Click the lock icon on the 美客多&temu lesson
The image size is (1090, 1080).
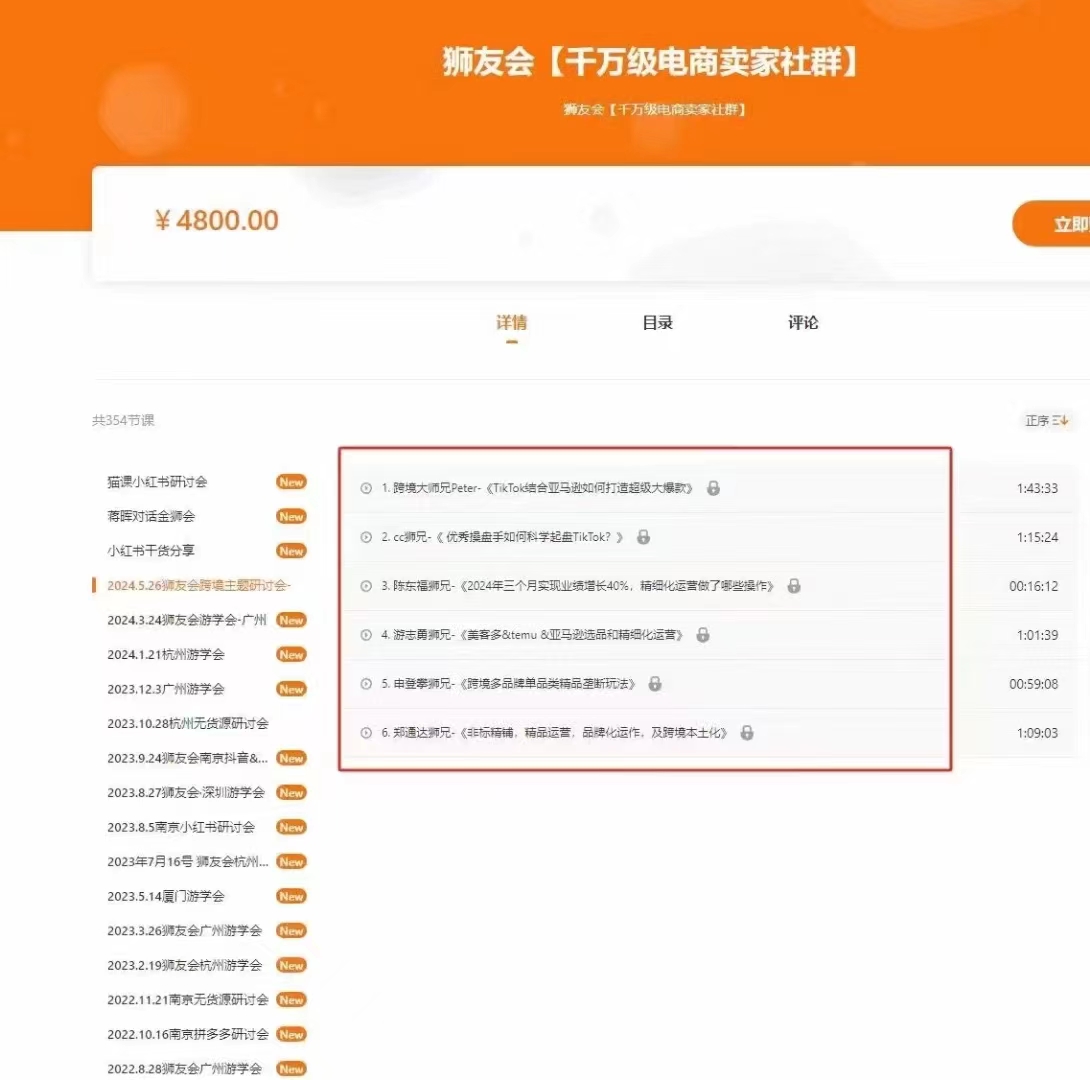(703, 635)
